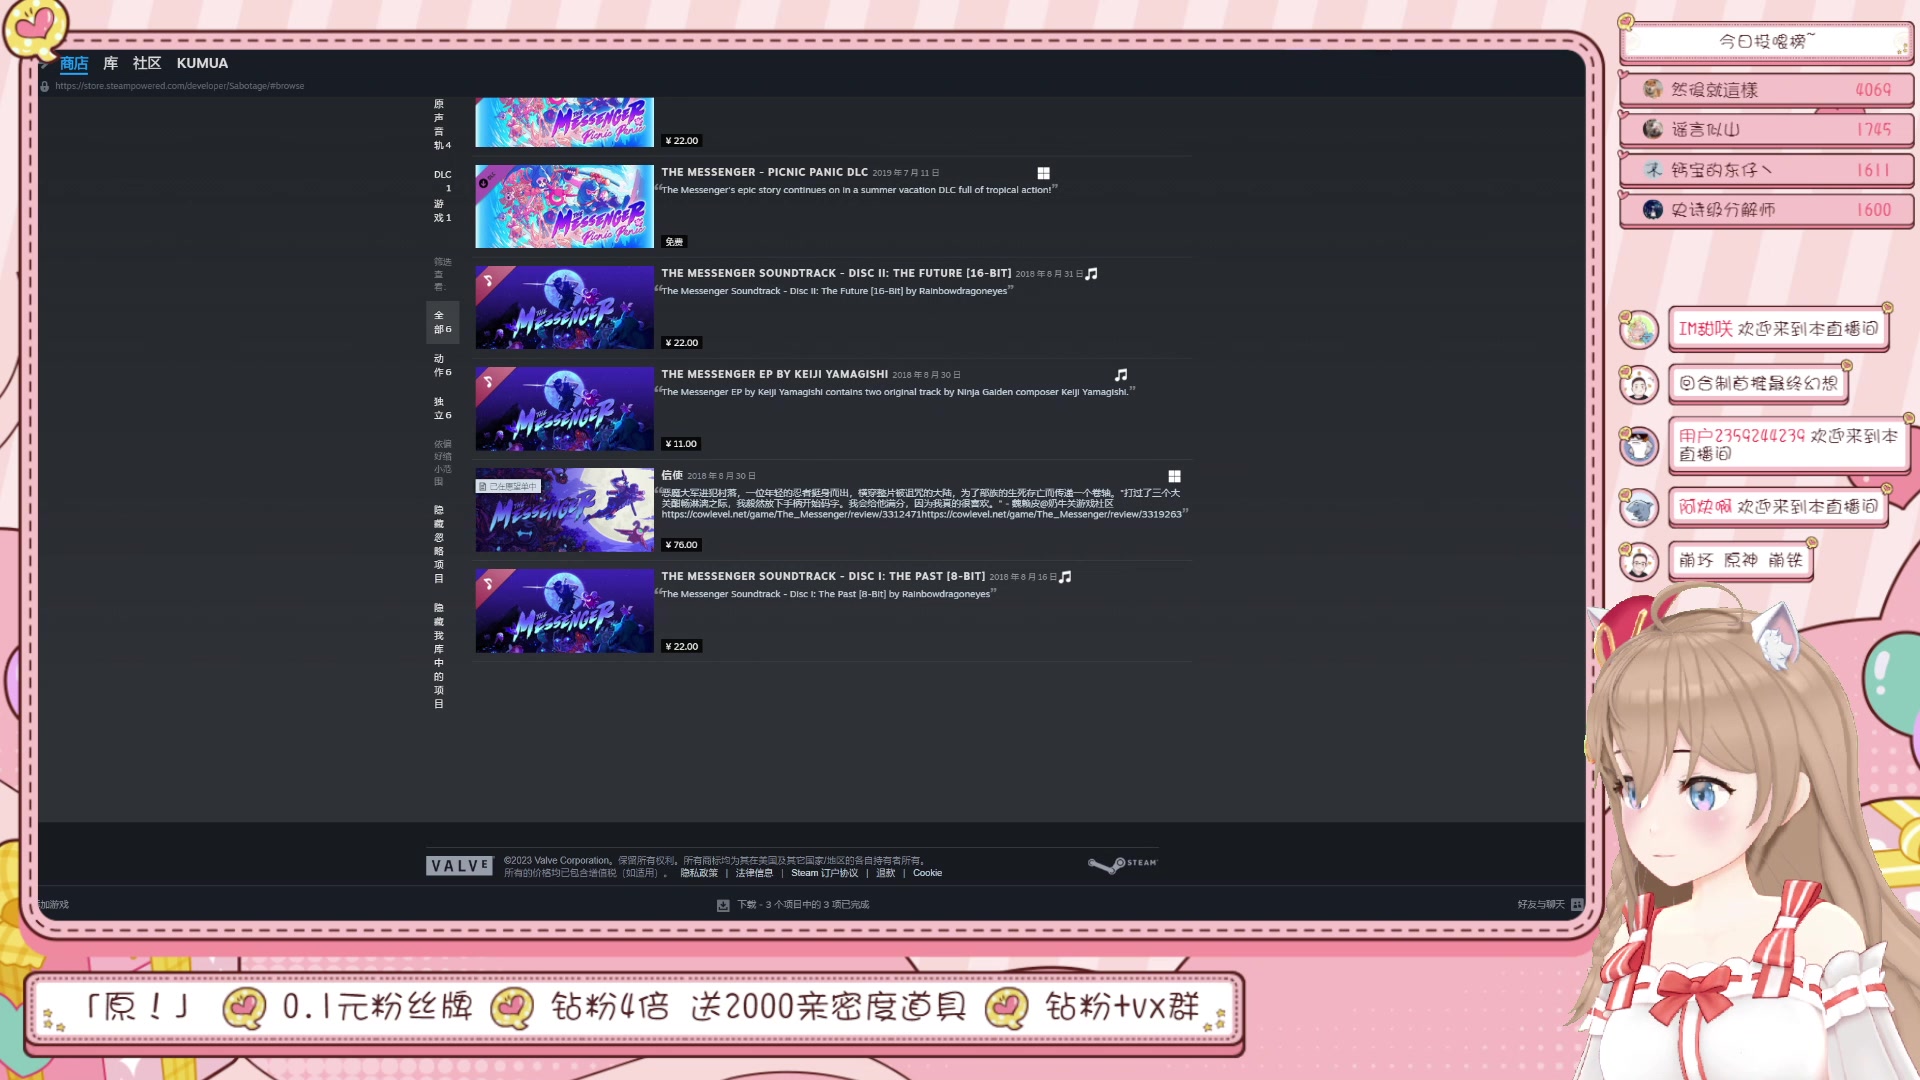The width and height of the screenshot is (1920, 1080).
Task: Open the title THE MESSENGER SOUNDTRACK - DISC II: THE FUTURE [16-BIT]
Action: click(836, 273)
